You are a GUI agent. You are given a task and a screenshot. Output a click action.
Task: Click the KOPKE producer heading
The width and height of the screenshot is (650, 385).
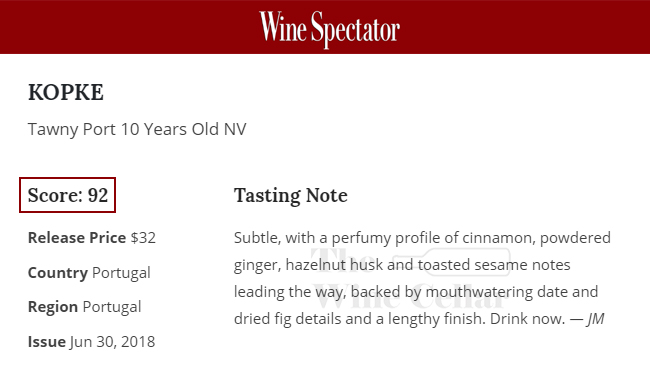[65, 92]
